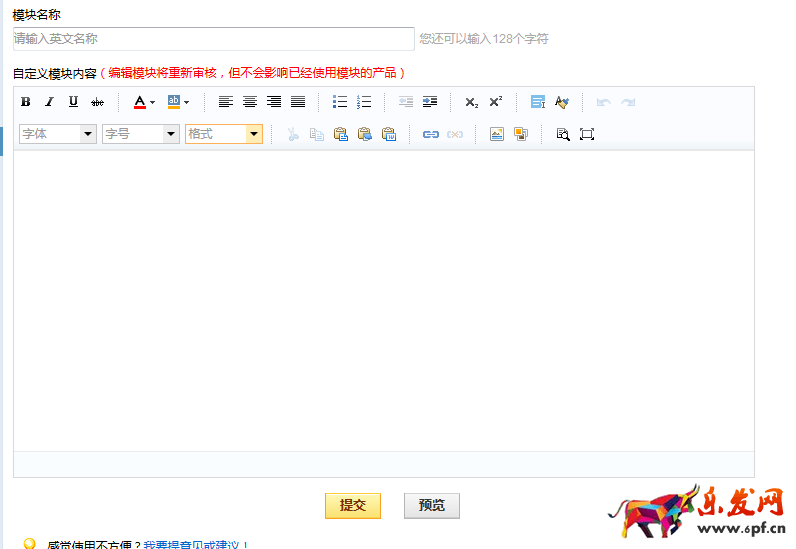Viewport: 796px width, 549px height.
Task: Insert bulleted list
Action: tap(340, 102)
